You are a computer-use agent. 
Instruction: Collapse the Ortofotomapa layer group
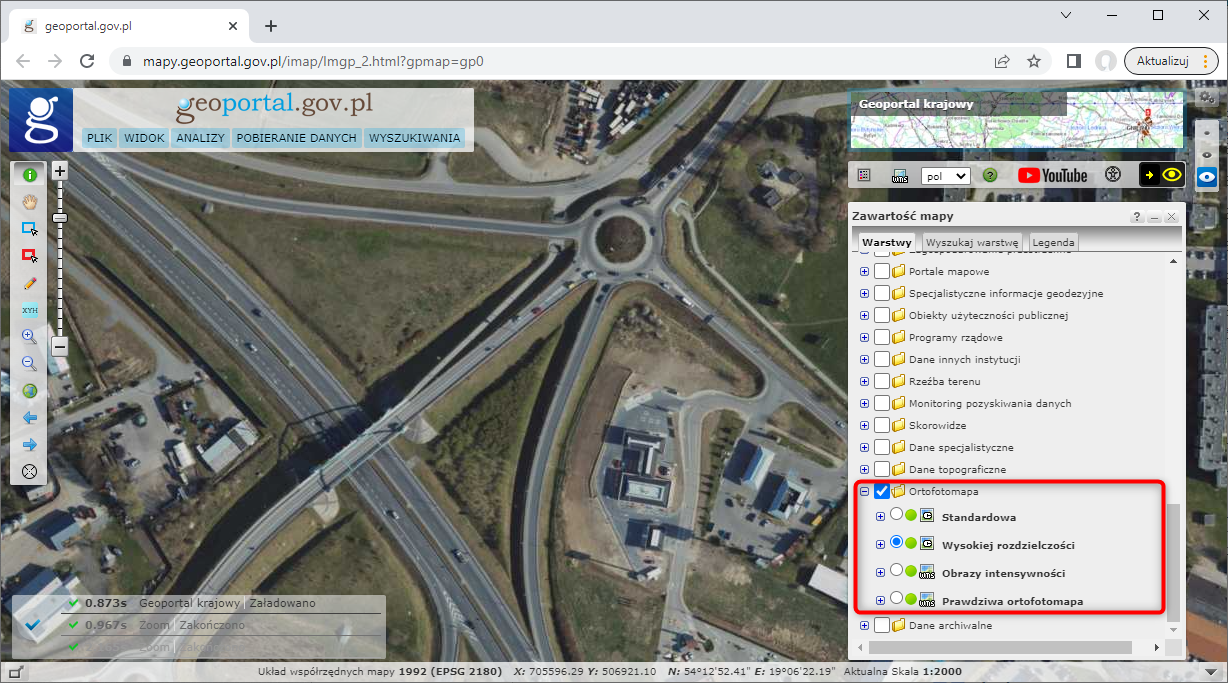865,492
